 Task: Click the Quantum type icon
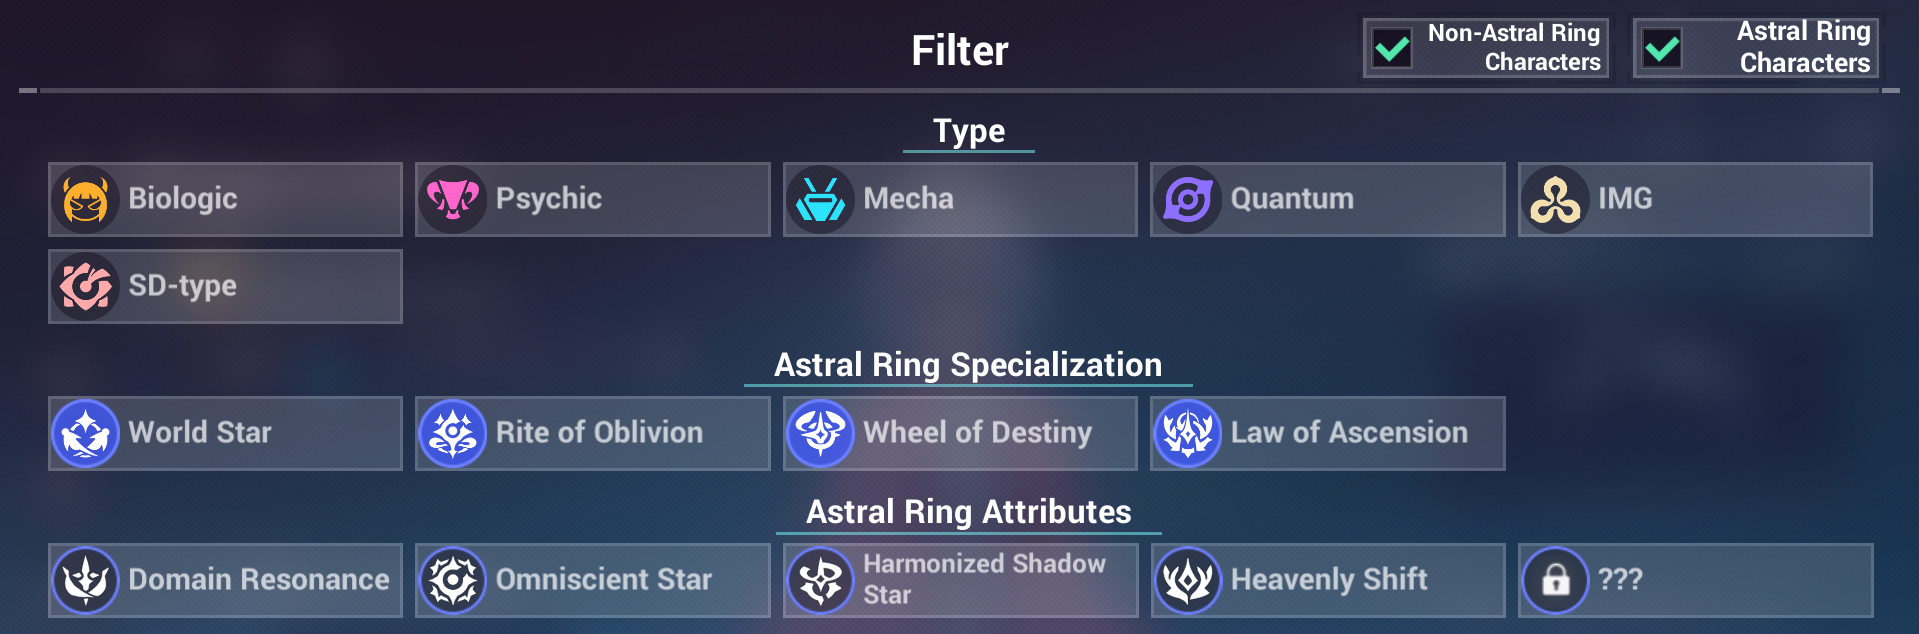click(x=1189, y=199)
